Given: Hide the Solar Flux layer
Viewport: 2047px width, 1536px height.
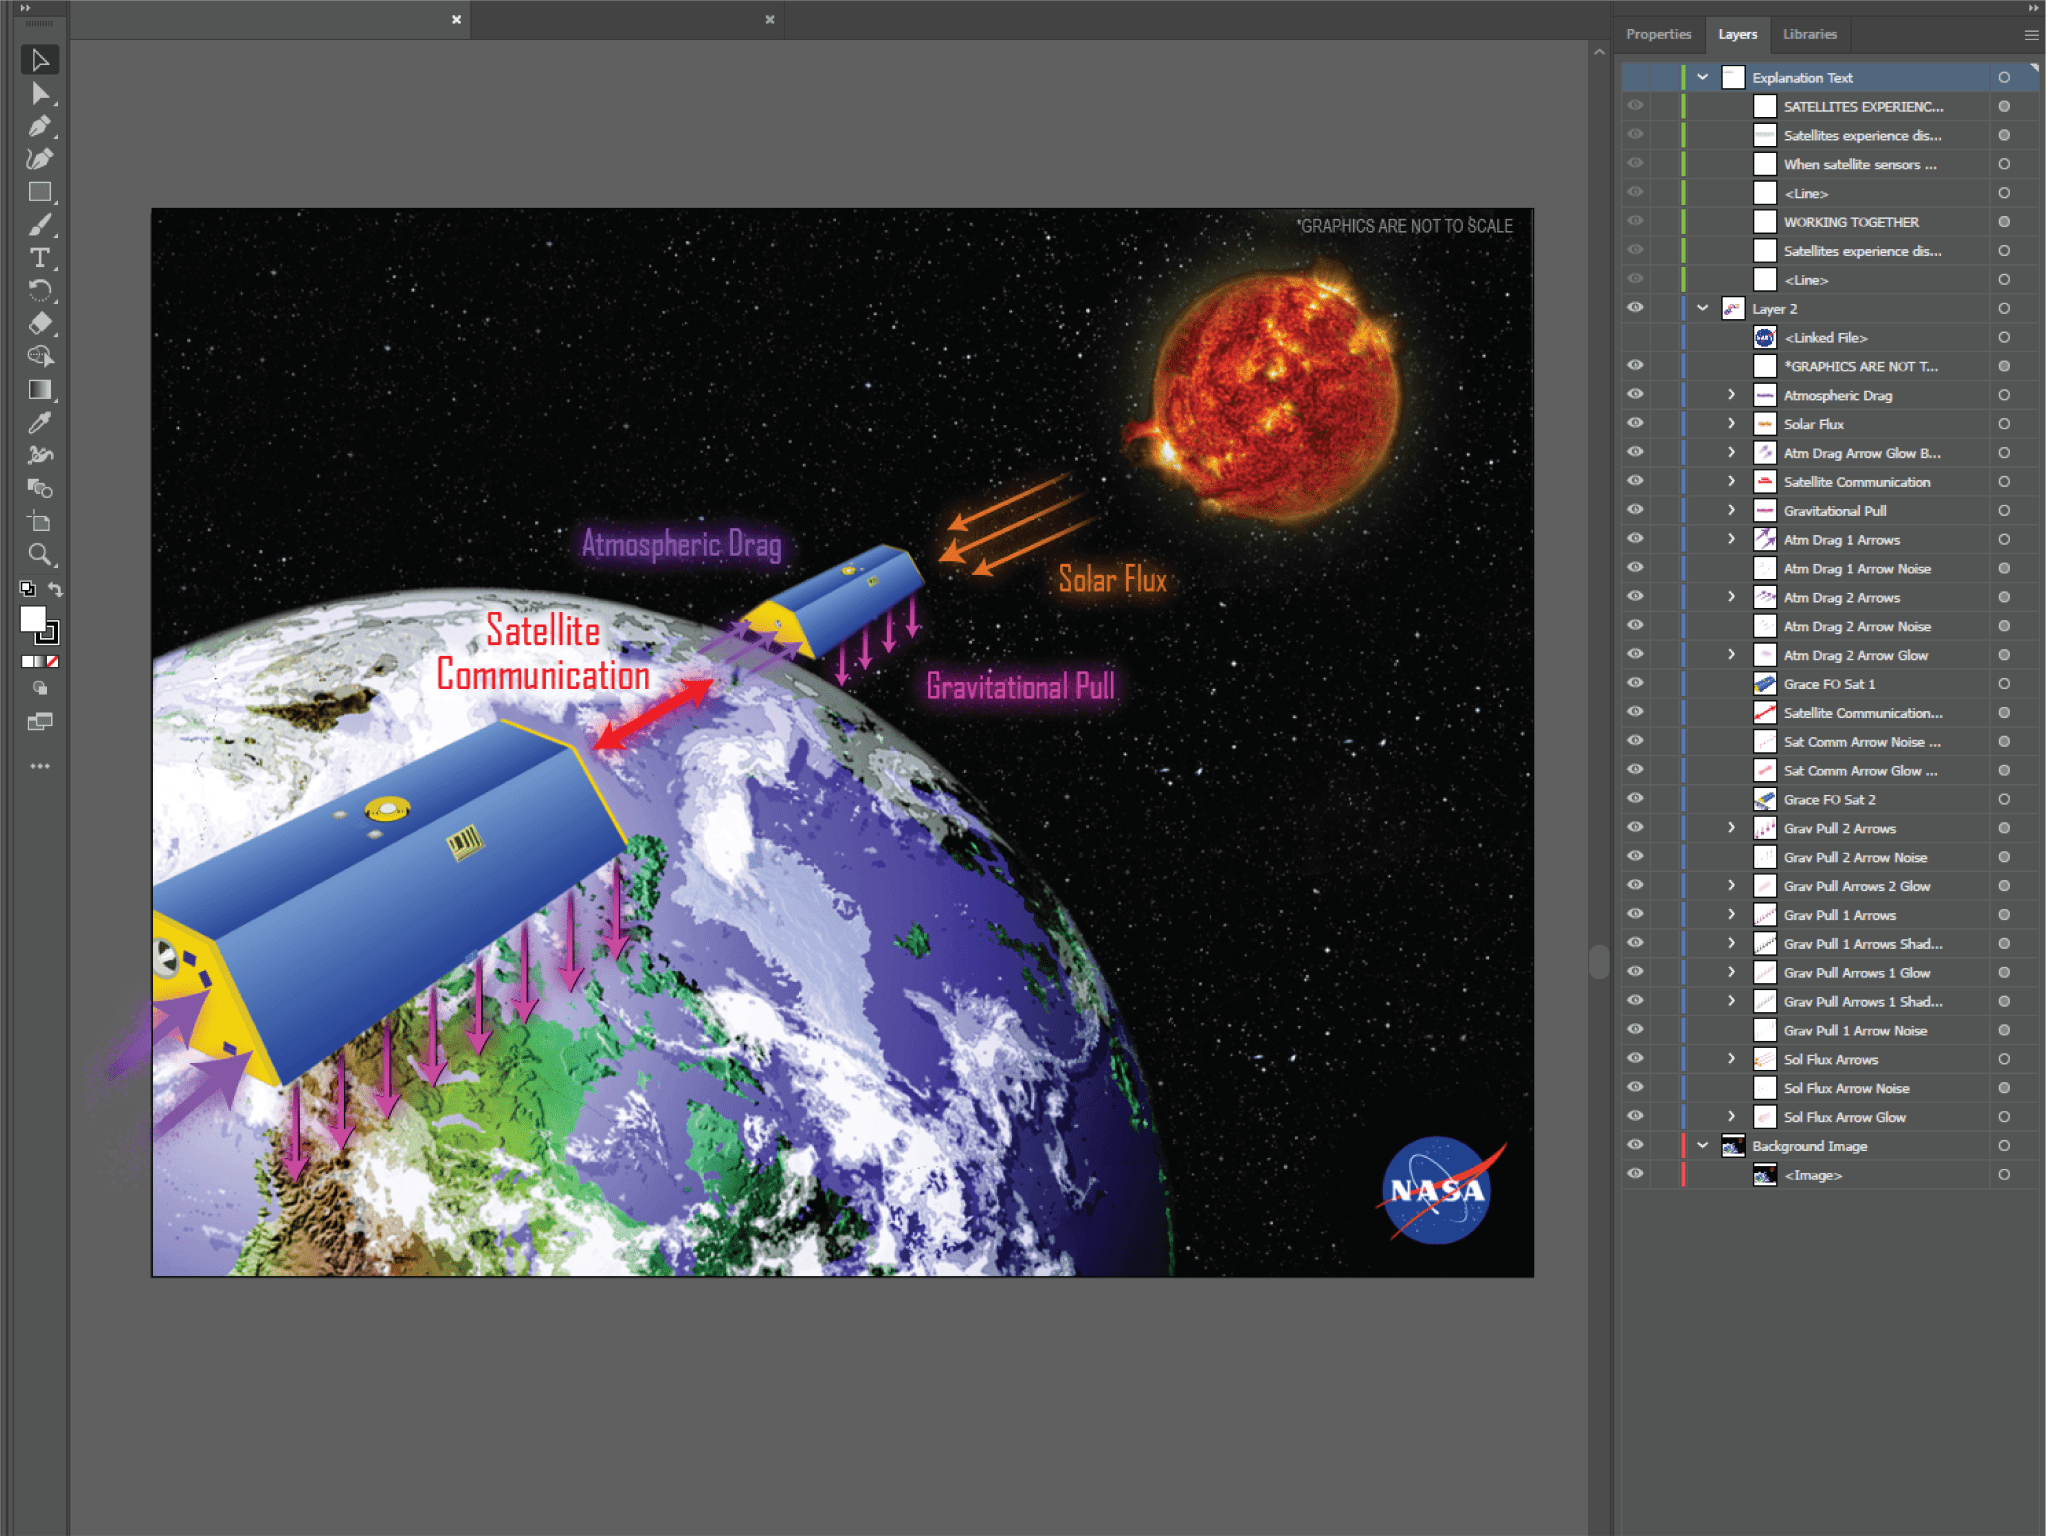Looking at the screenshot, I should [x=1635, y=424].
